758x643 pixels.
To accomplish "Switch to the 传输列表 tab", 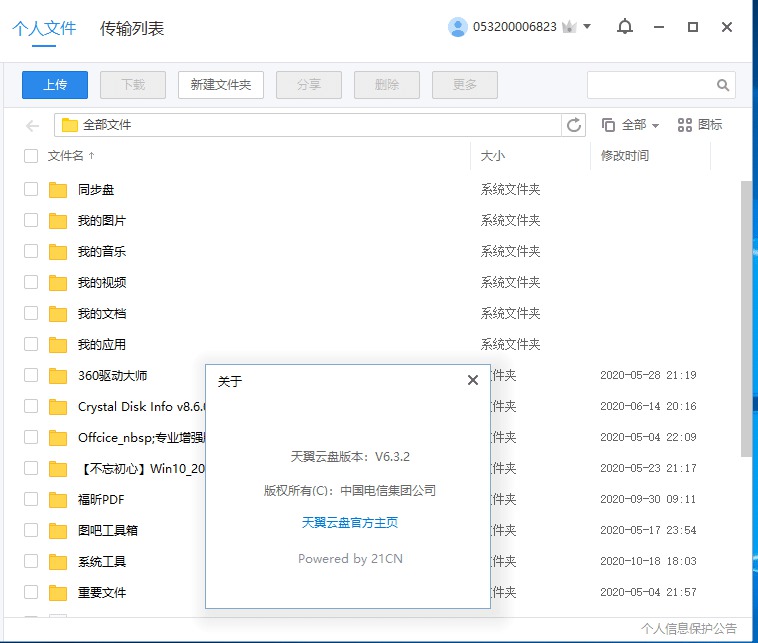I will pyautogui.click(x=132, y=28).
